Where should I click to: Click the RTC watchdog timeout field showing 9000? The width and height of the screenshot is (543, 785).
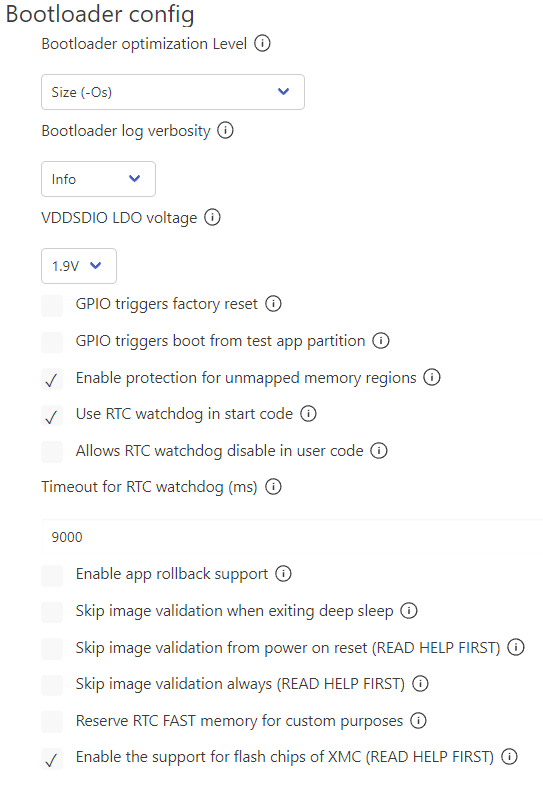click(x=293, y=537)
